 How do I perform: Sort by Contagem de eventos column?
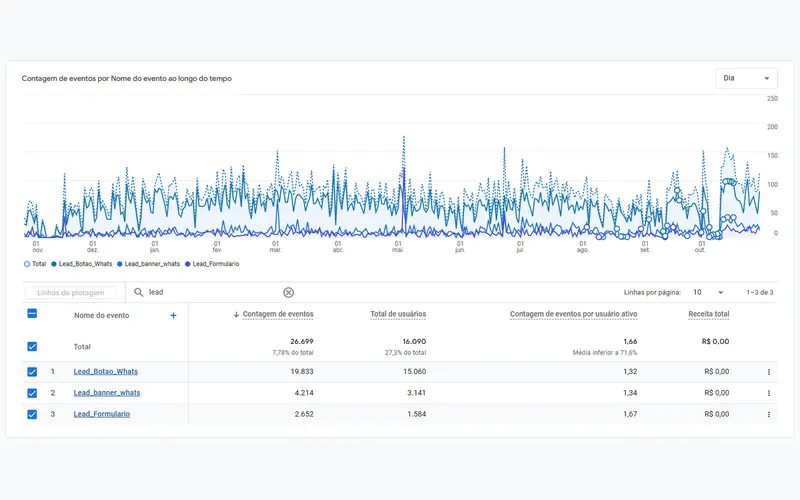click(278, 314)
